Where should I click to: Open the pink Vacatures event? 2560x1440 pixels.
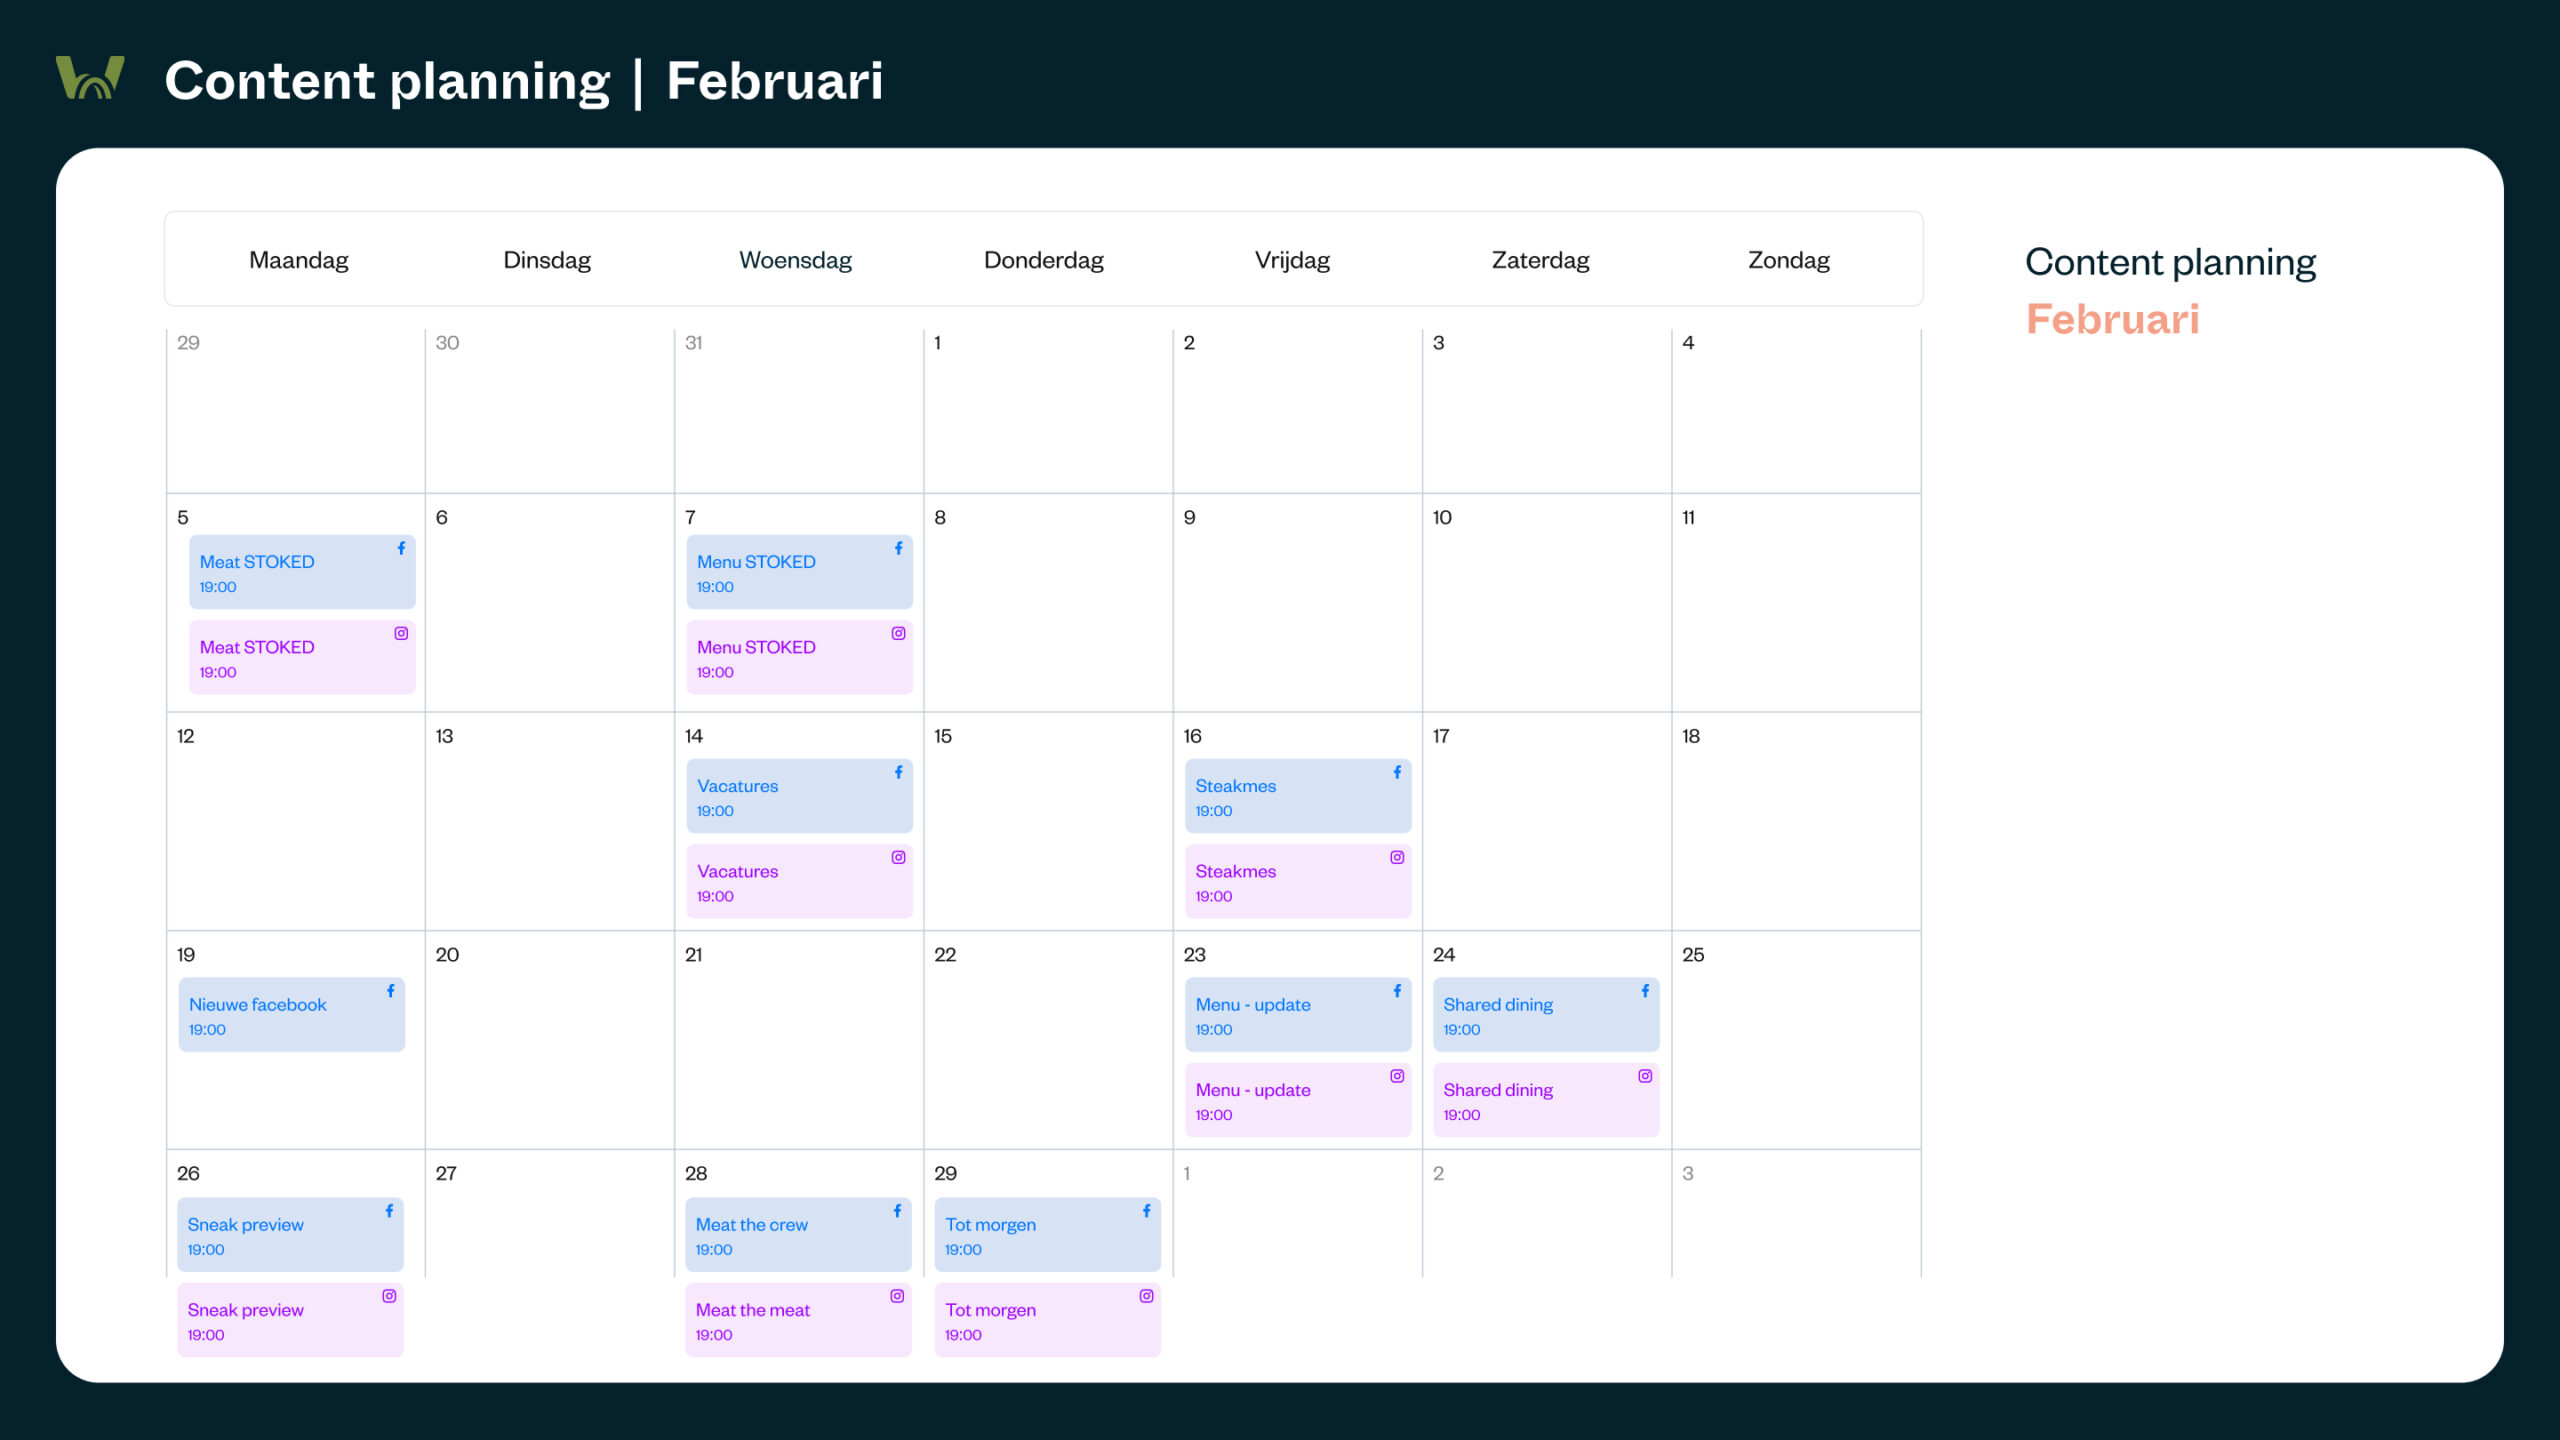(799, 881)
